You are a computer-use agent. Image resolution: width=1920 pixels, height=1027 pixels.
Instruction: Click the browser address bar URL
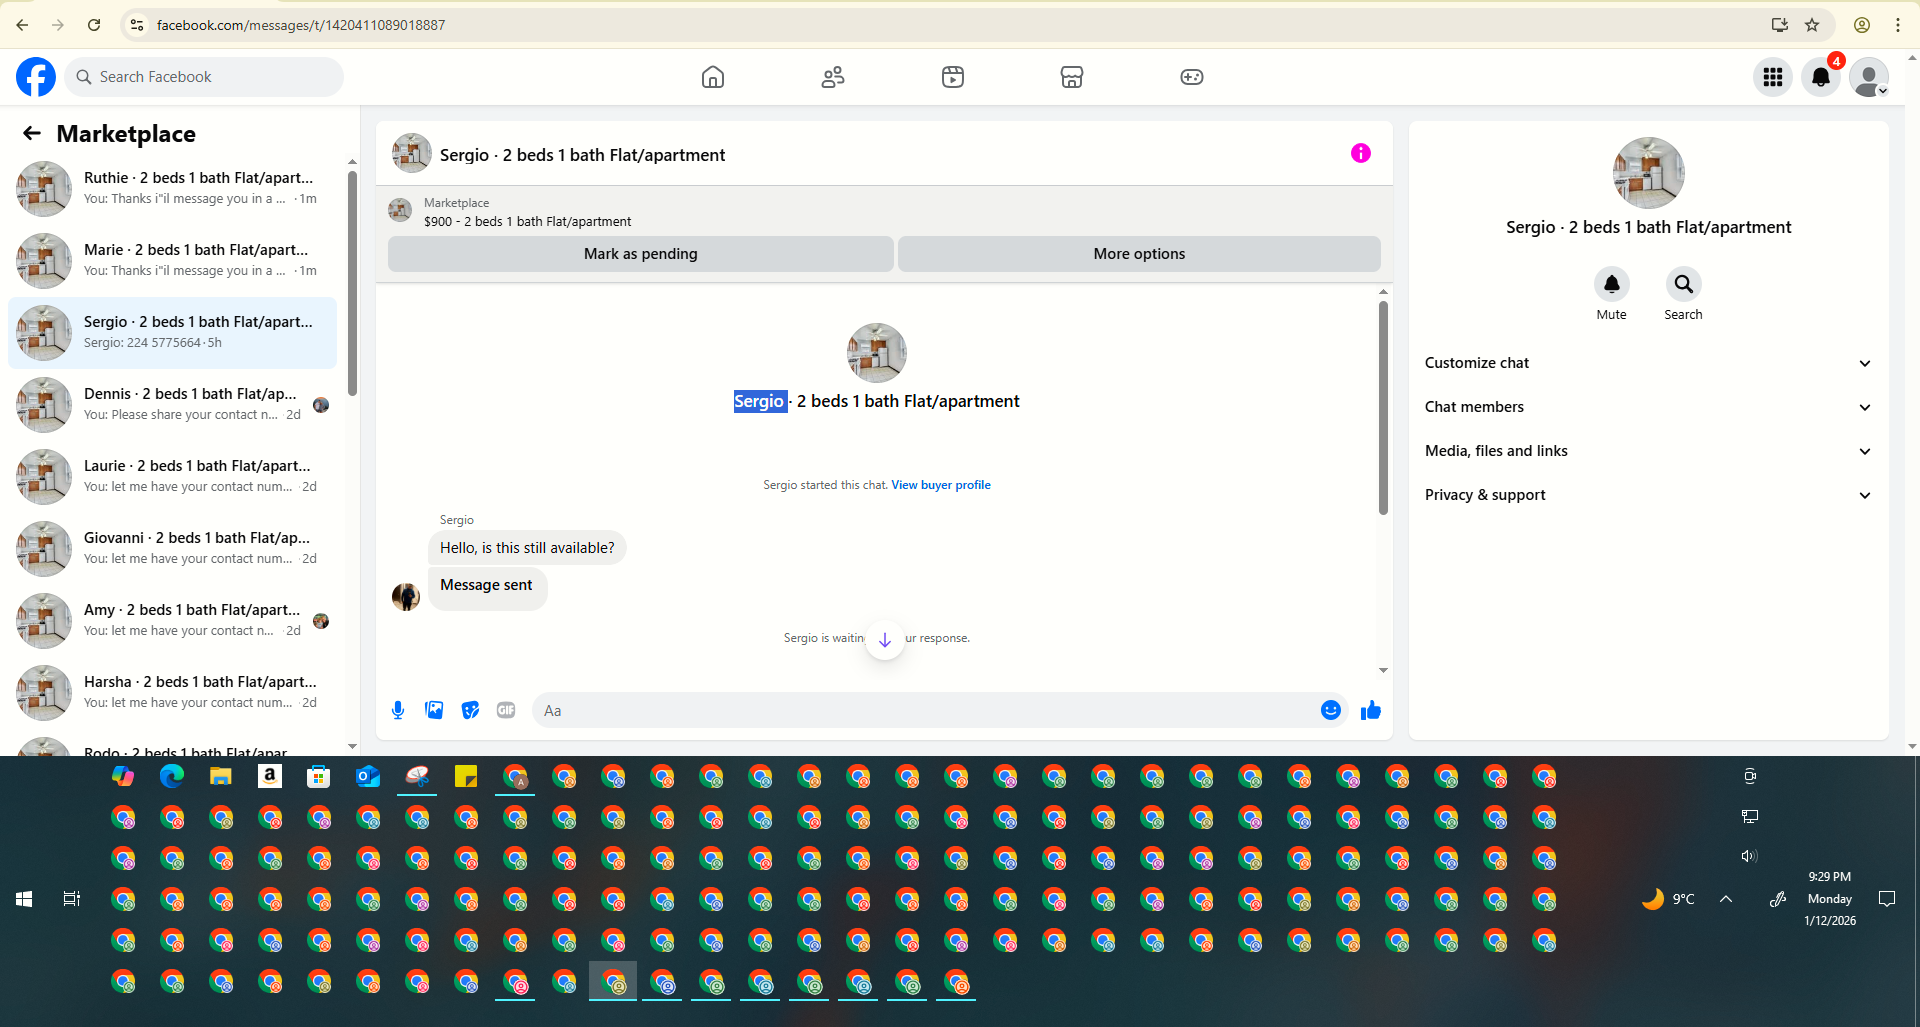click(300, 25)
